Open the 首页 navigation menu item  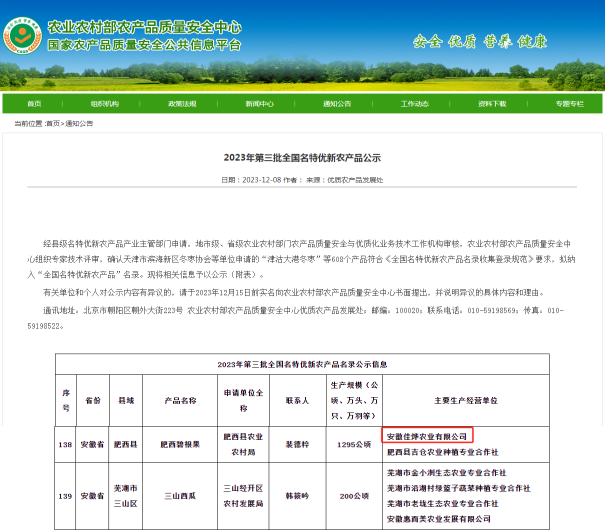point(34,104)
